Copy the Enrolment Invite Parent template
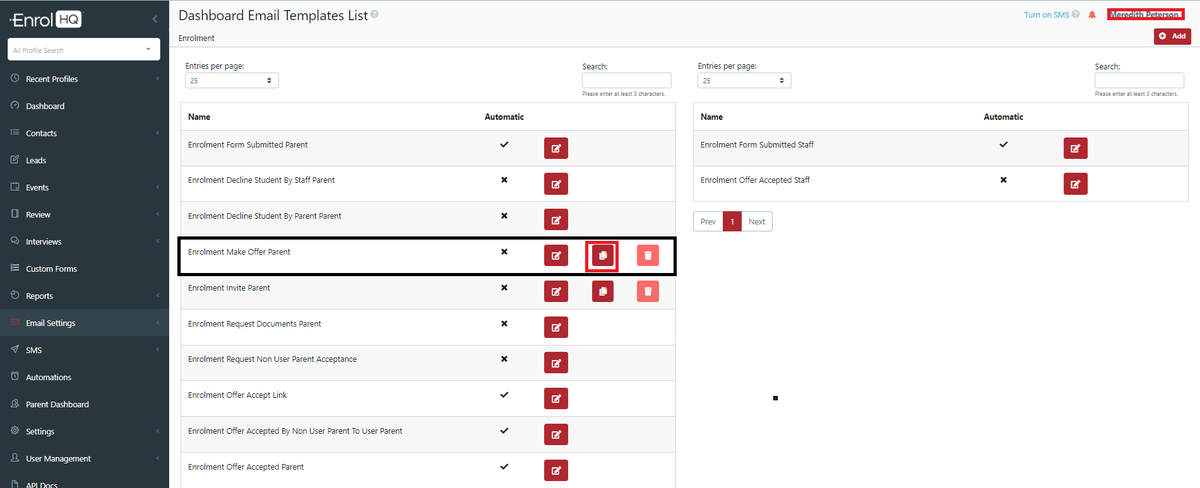 pos(602,291)
